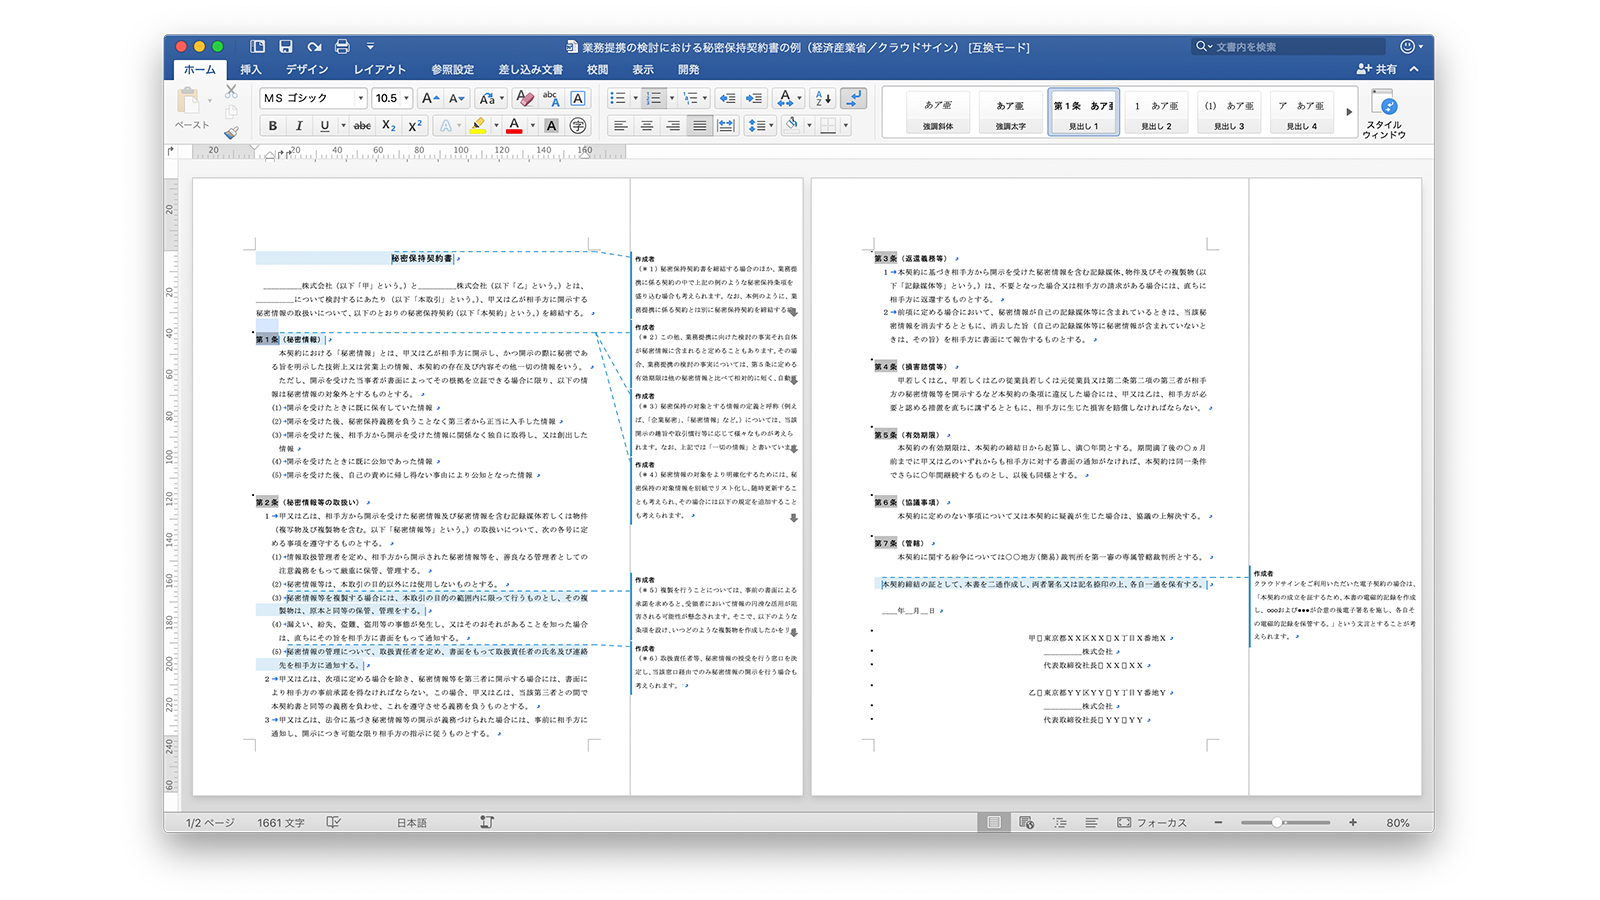The image size is (1600, 900).
Task: Open the borders dropdown arrow
Action: click(x=846, y=125)
